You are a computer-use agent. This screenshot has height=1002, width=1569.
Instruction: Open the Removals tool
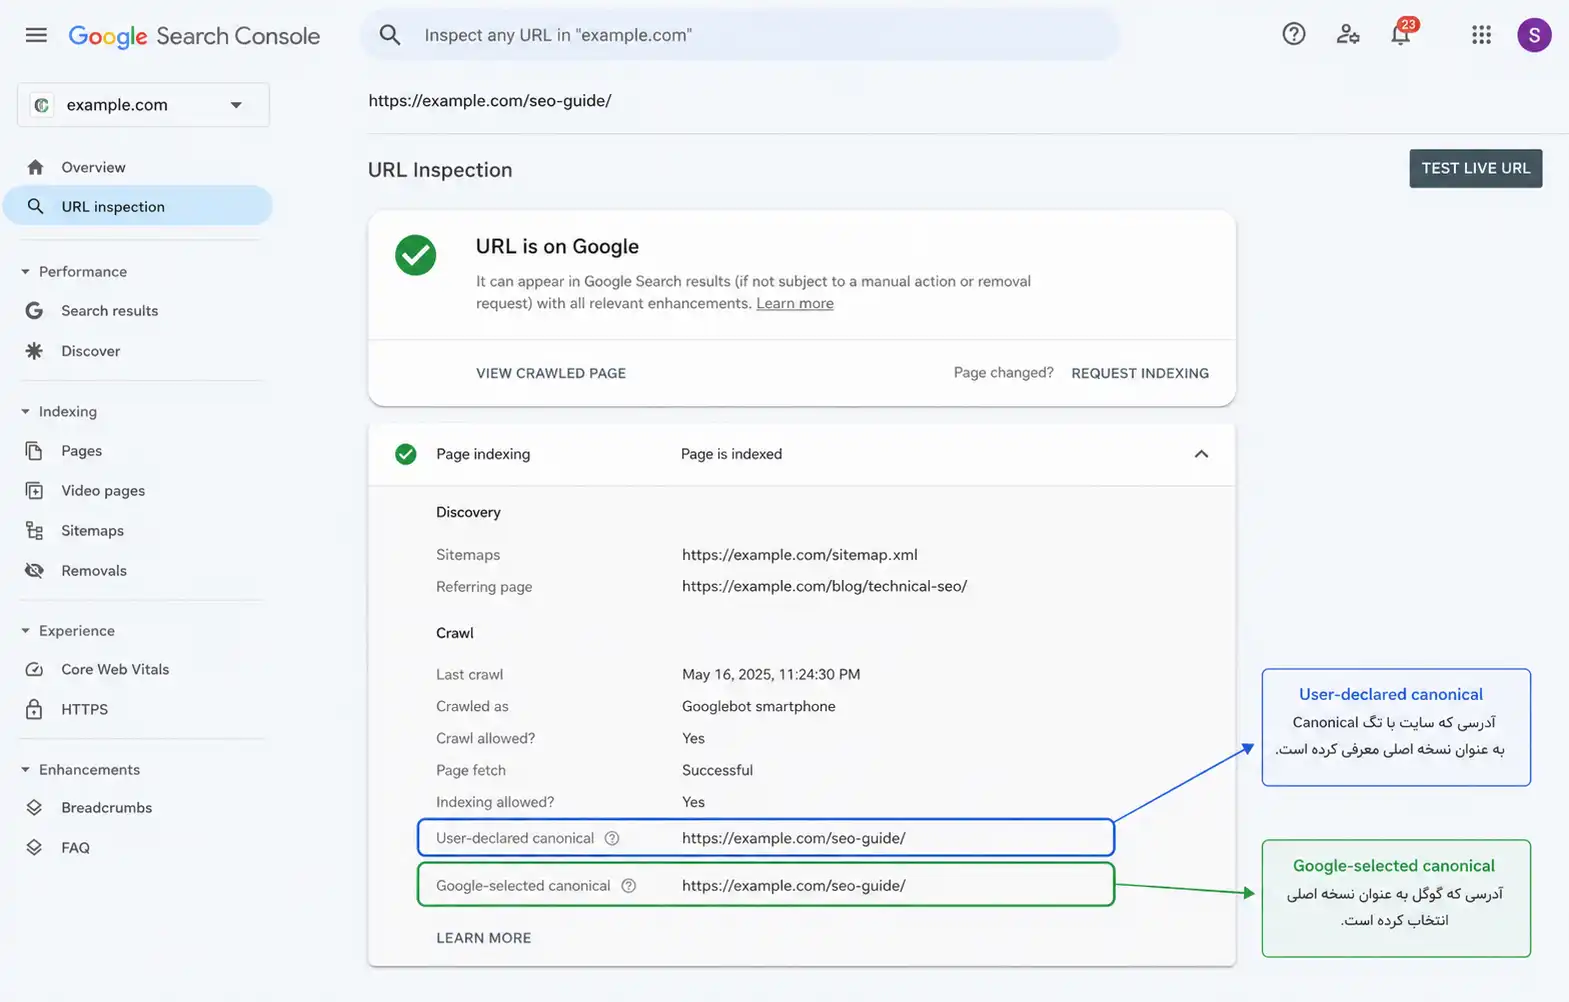[x=94, y=571]
